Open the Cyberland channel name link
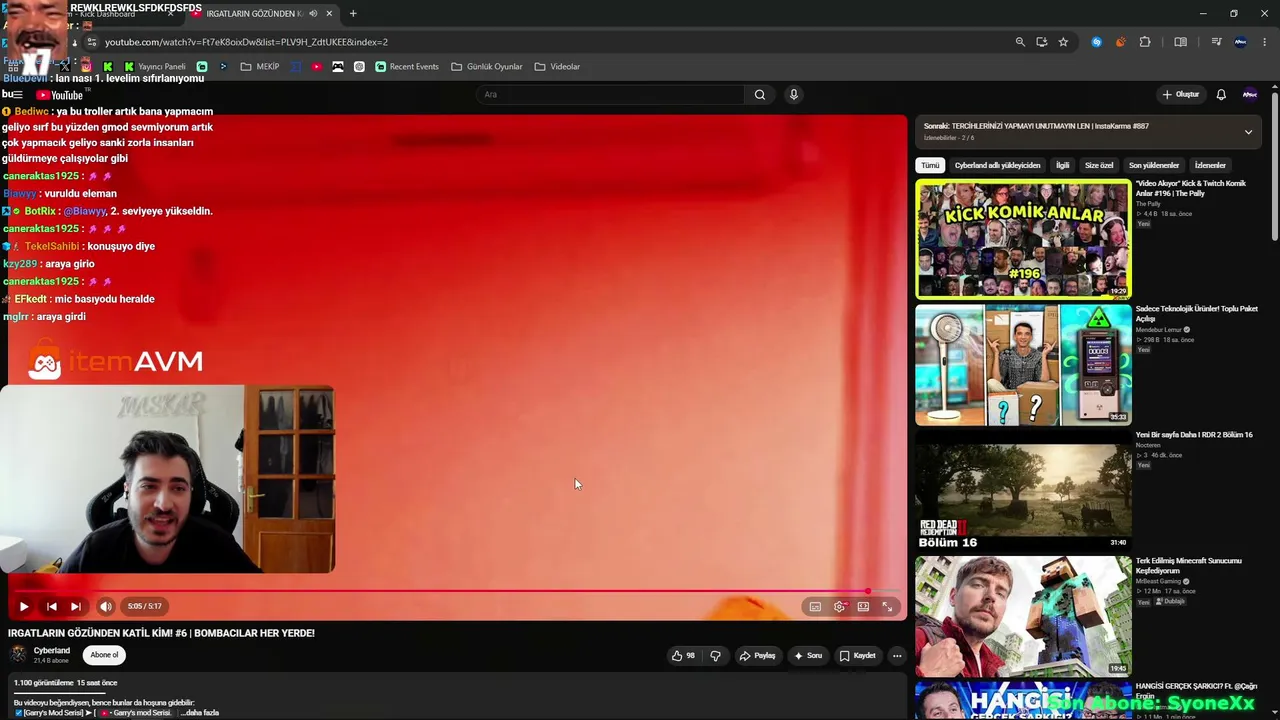 (52, 651)
